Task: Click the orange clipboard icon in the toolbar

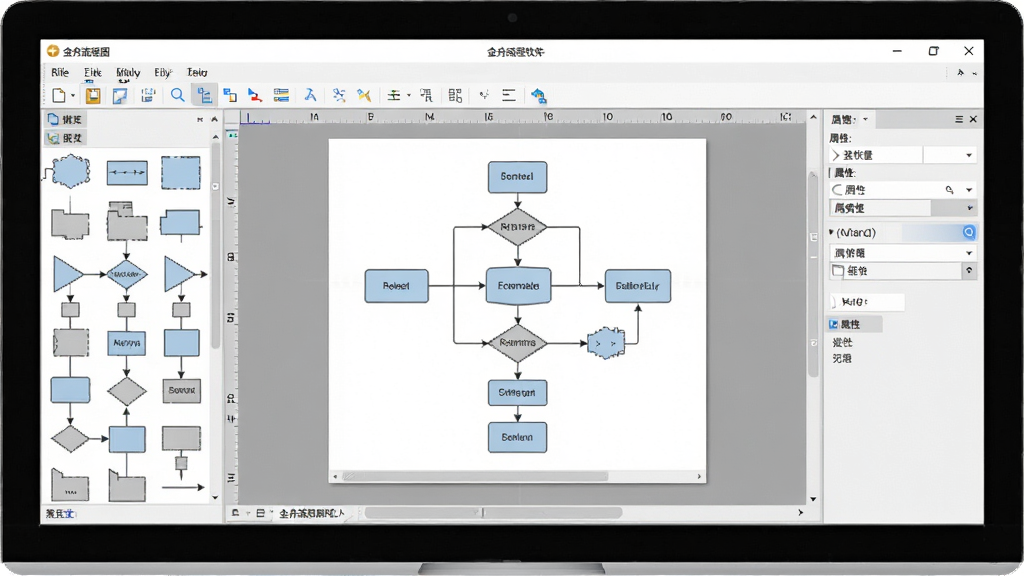Action: [x=93, y=95]
